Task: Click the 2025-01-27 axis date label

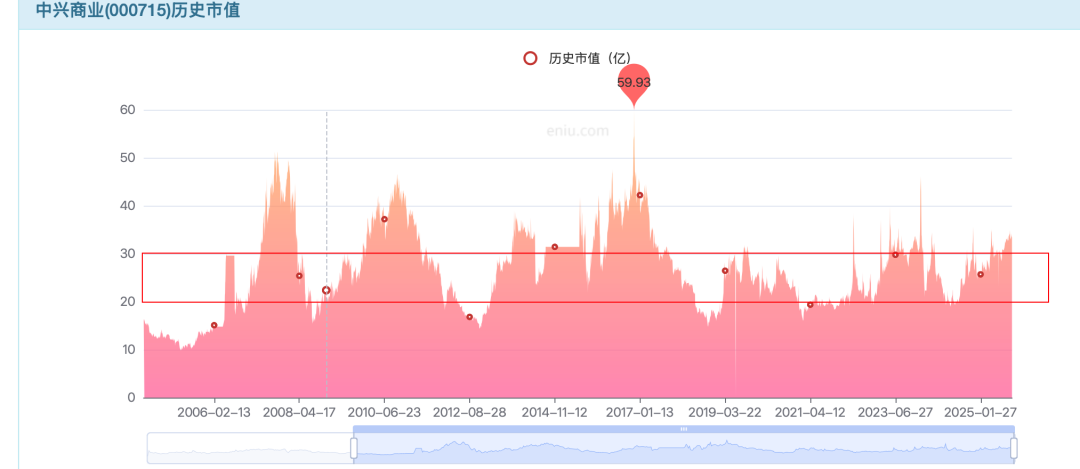Action: click(x=981, y=413)
